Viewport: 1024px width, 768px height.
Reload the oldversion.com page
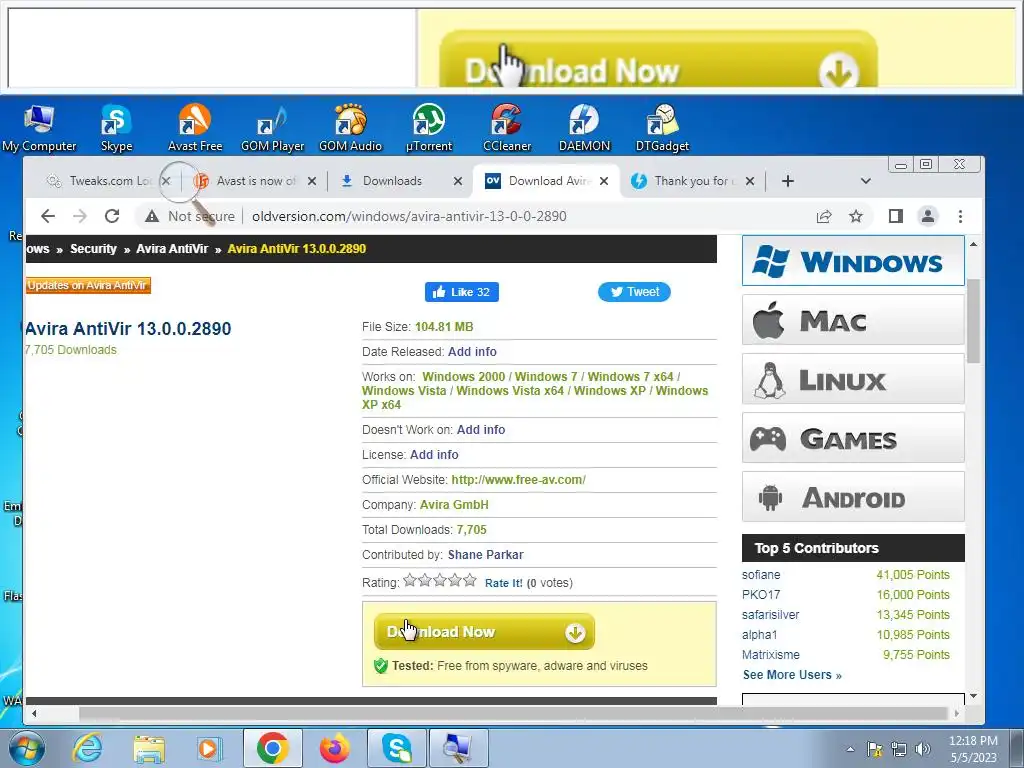click(x=112, y=216)
